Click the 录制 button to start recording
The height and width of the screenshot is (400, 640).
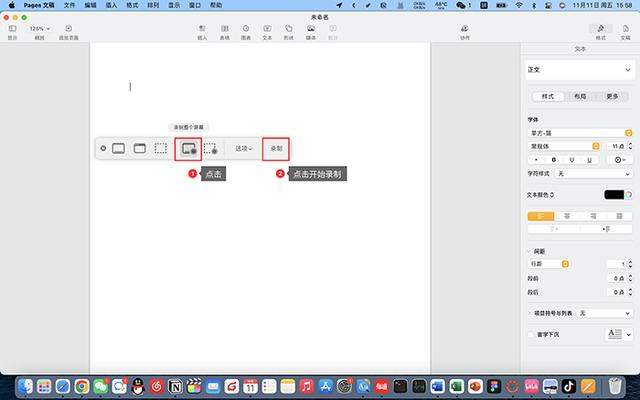[276, 149]
